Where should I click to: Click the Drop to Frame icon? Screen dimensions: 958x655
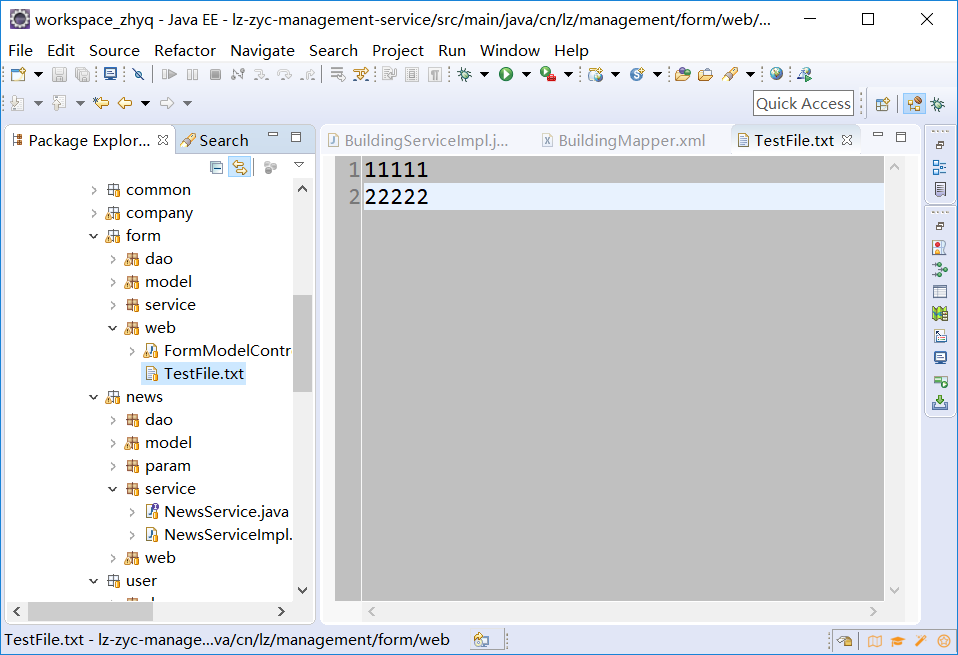point(338,75)
